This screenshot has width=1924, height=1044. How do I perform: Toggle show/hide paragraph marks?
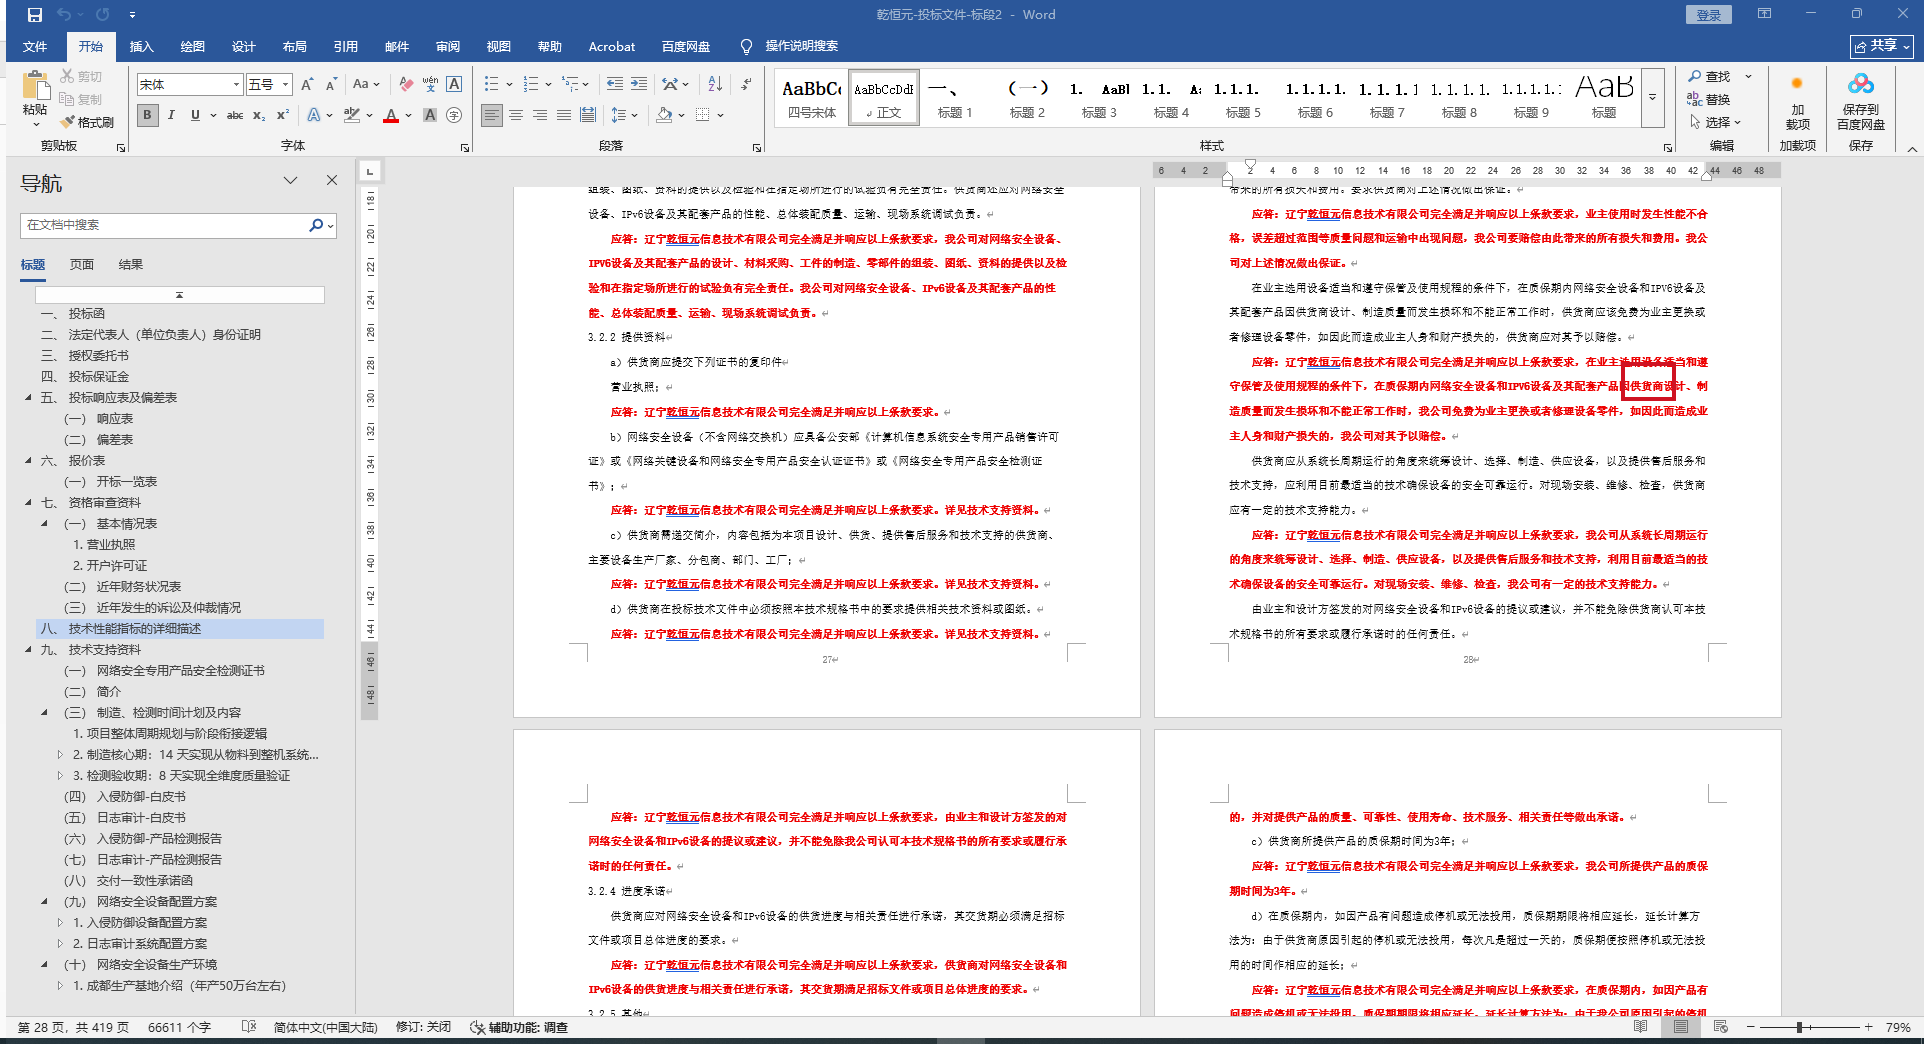pos(746,85)
